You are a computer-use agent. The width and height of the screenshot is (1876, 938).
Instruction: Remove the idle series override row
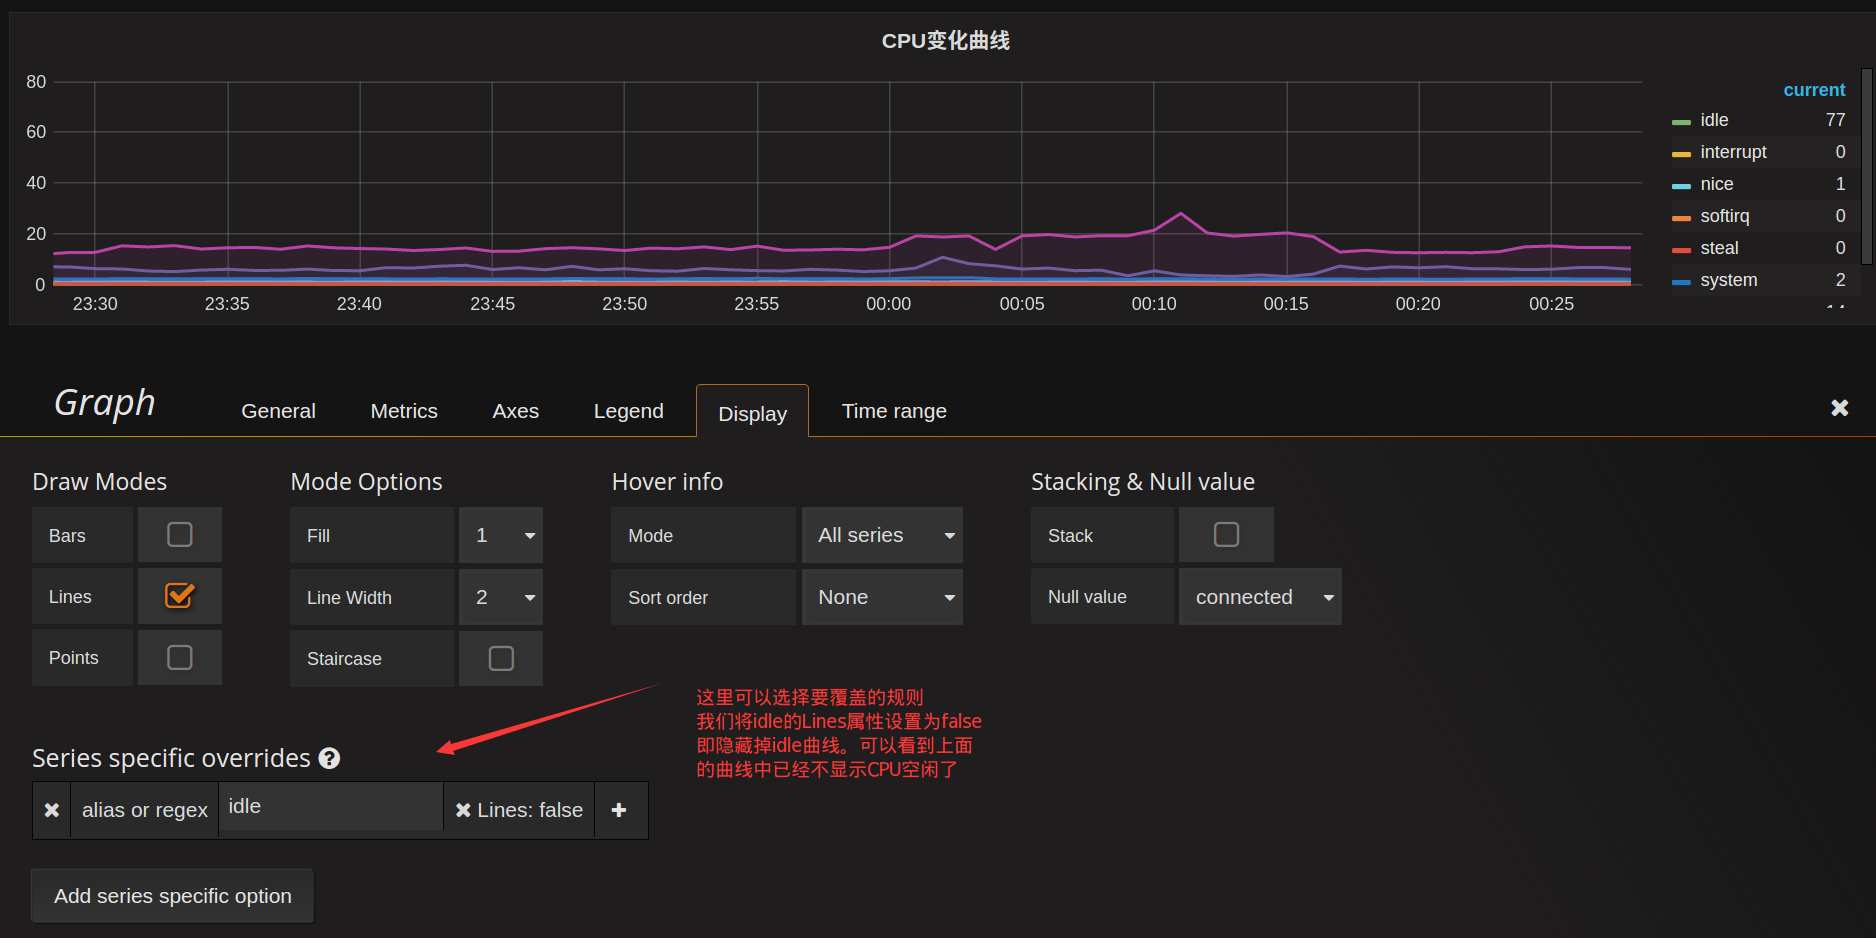tap(52, 810)
